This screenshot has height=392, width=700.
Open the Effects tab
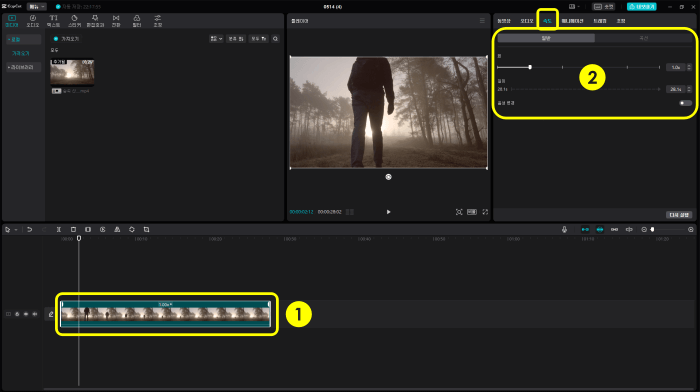coord(95,21)
